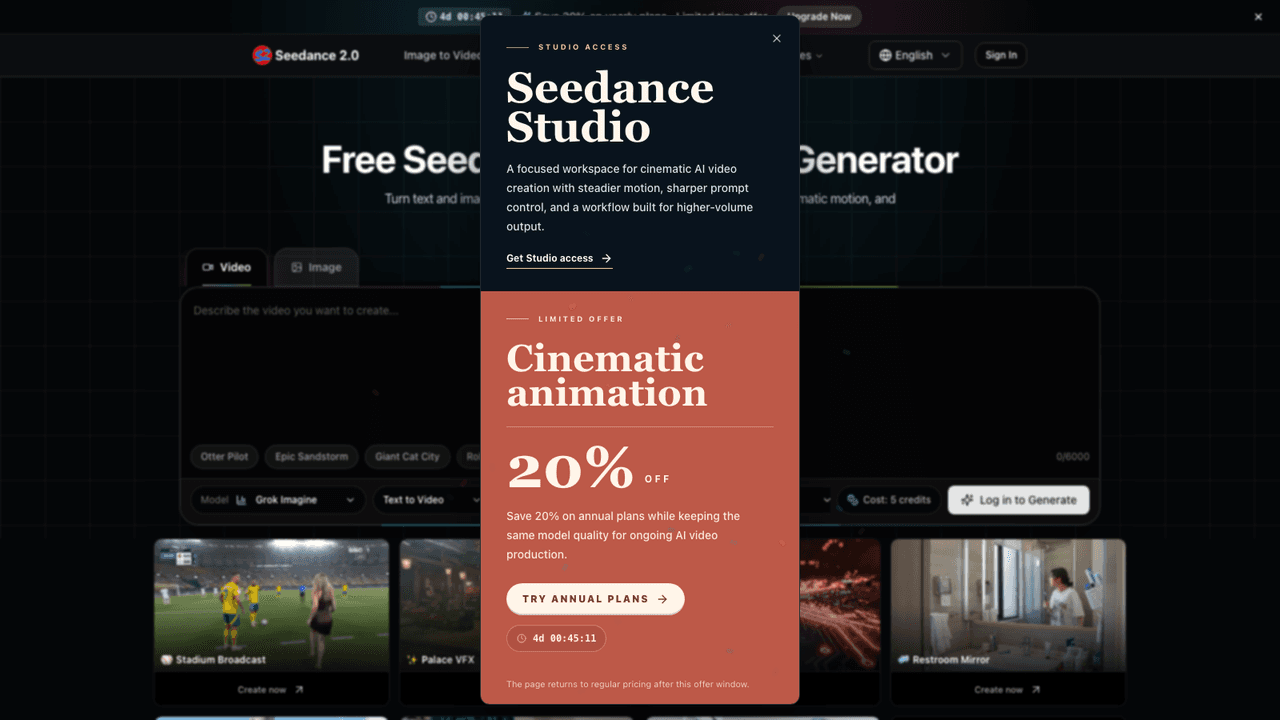Click the Cost: 5 credits indicator

(x=888, y=500)
